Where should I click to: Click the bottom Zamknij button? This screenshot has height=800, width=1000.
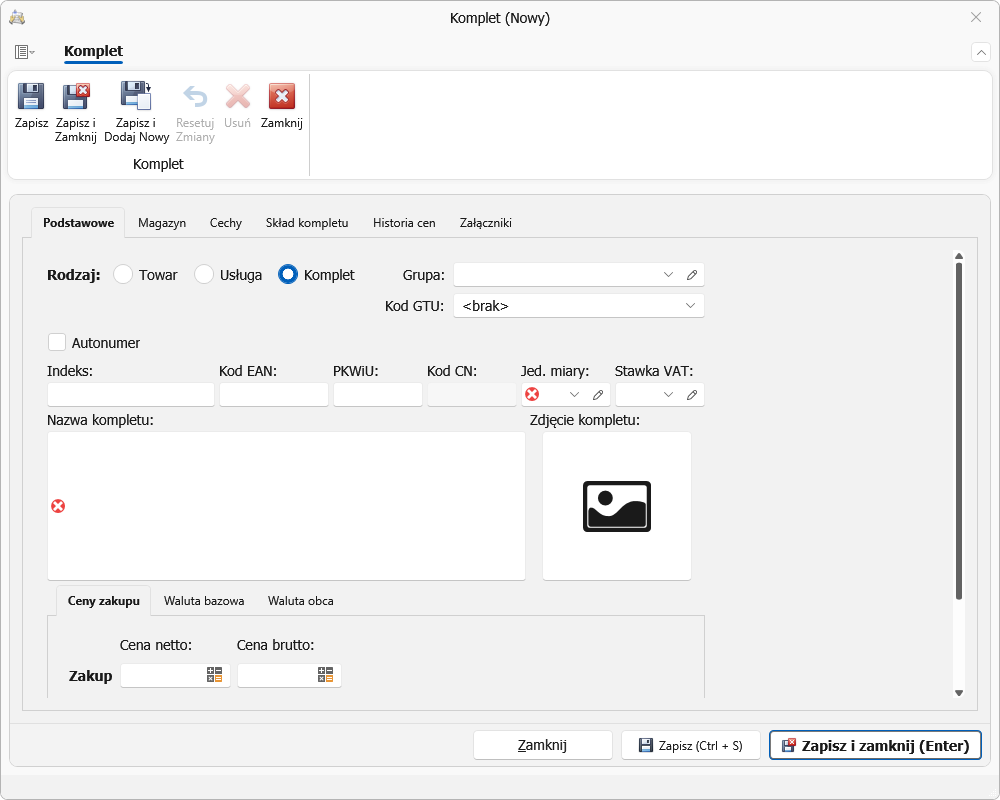[x=543, y=745]
